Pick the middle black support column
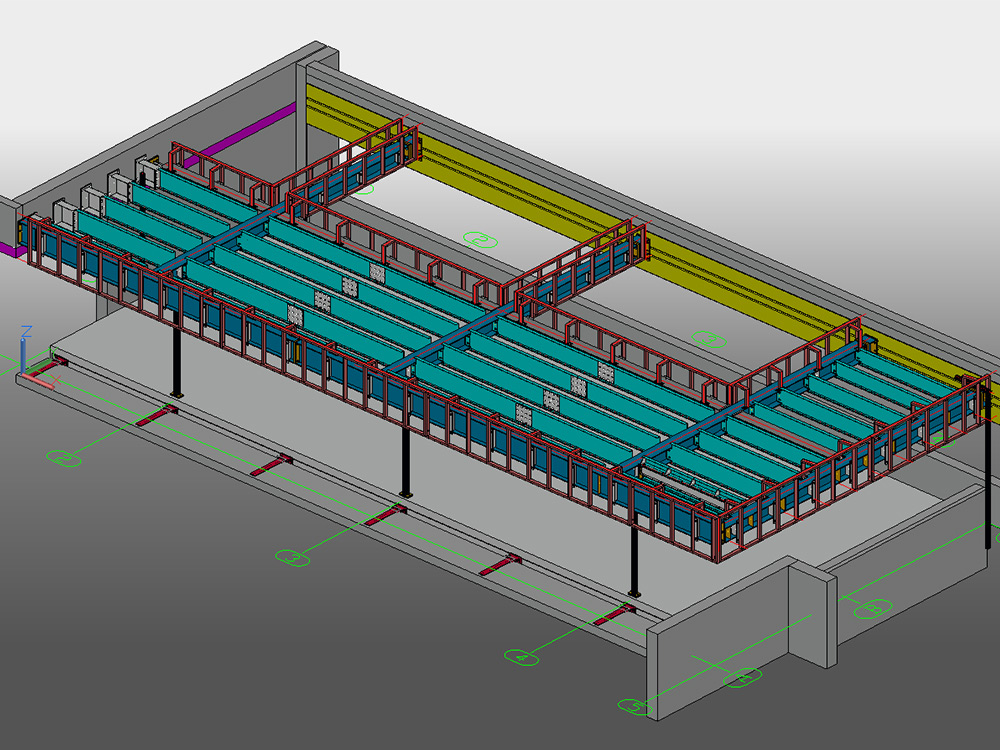 click(404, 460)
